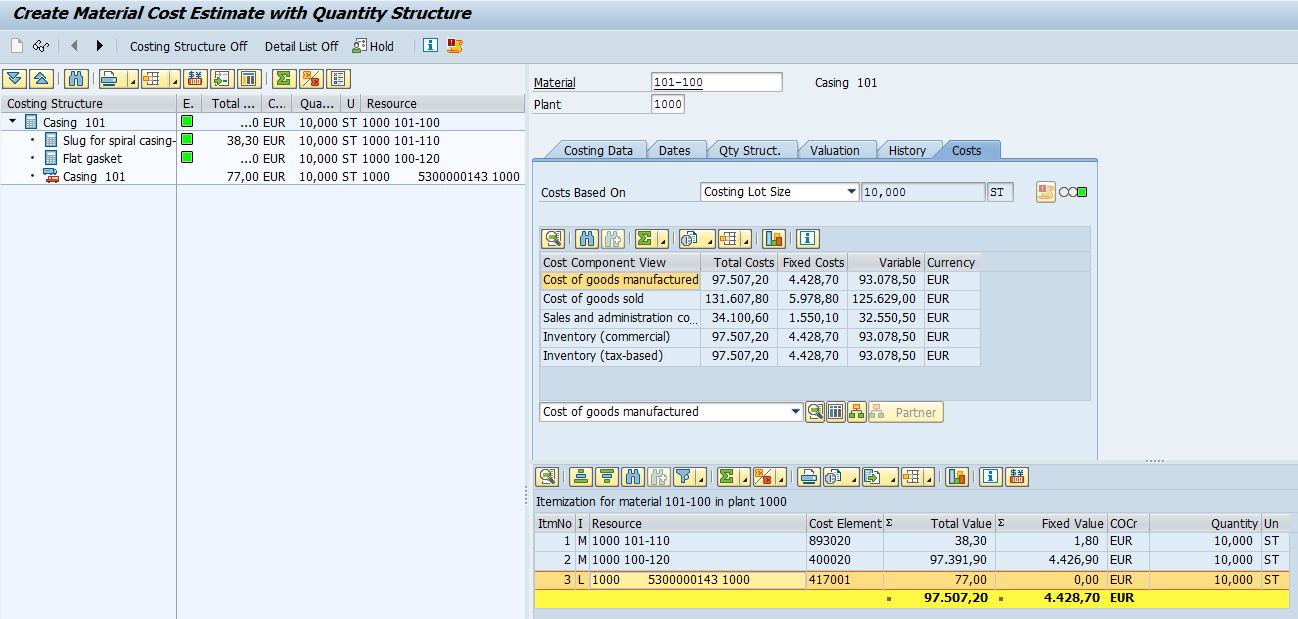Click green status indicator for Flat gasket
The width and height of the screenshot is (1298, 619).
(187, 158)
